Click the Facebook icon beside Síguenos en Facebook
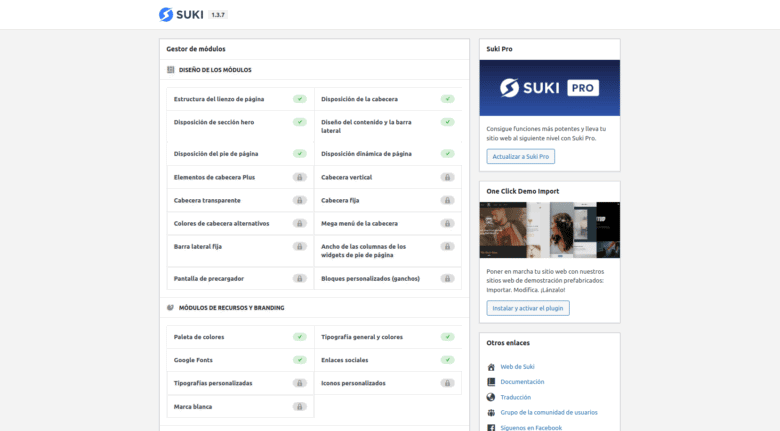This screenshot has height=431, width=780. (491, 428)
